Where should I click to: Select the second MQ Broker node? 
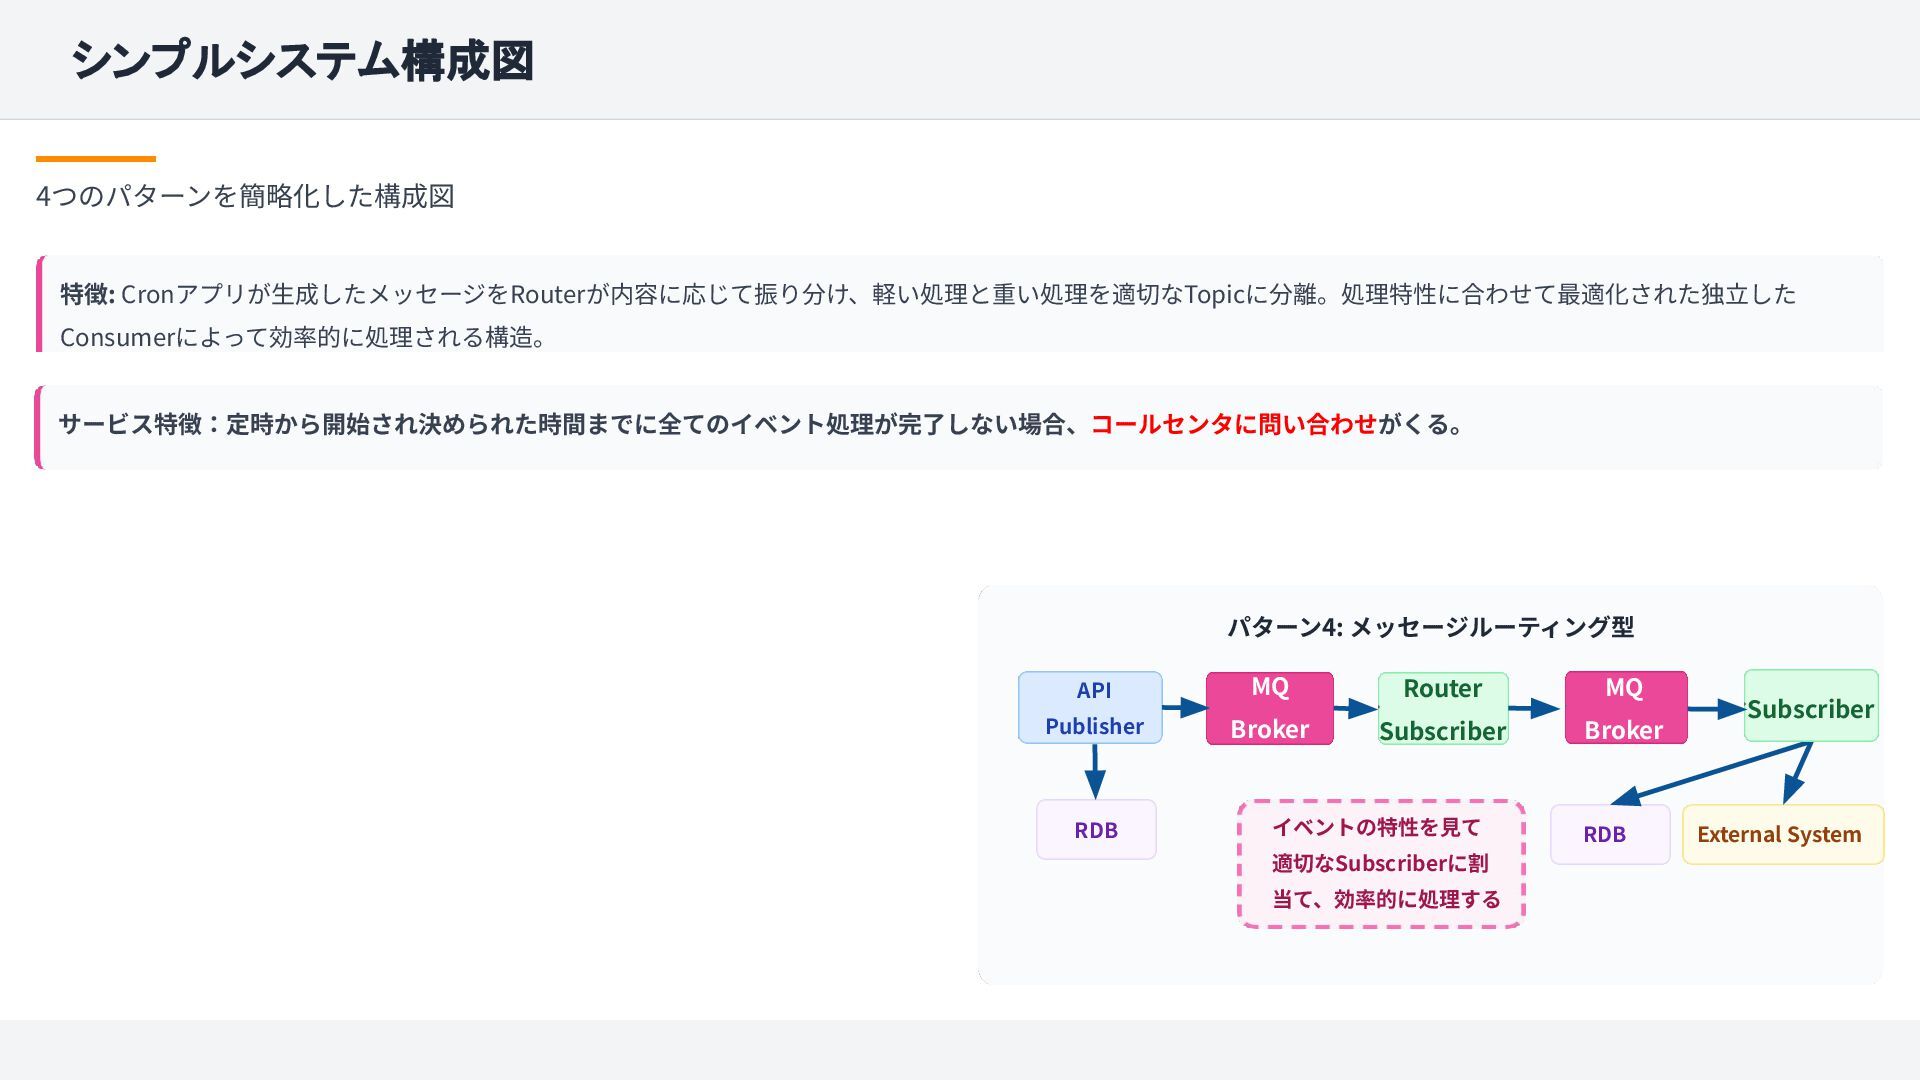click(1625, 708)
